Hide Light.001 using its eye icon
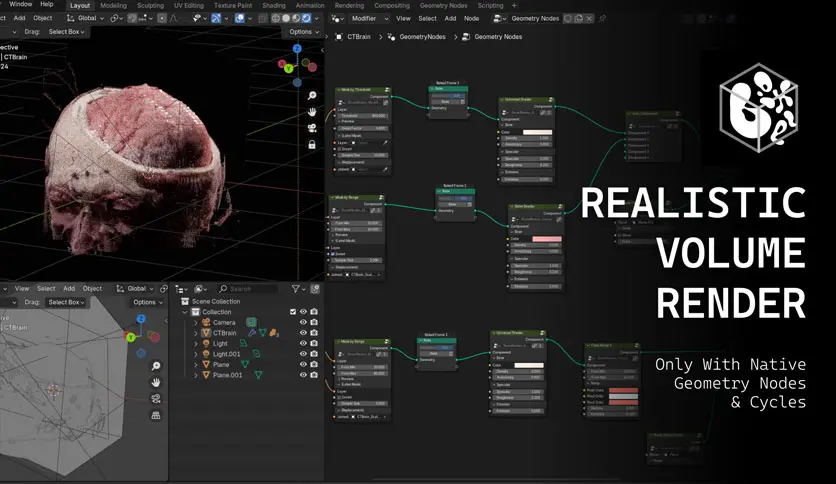This screenshot has width=836, height=484. pos(303,354)
